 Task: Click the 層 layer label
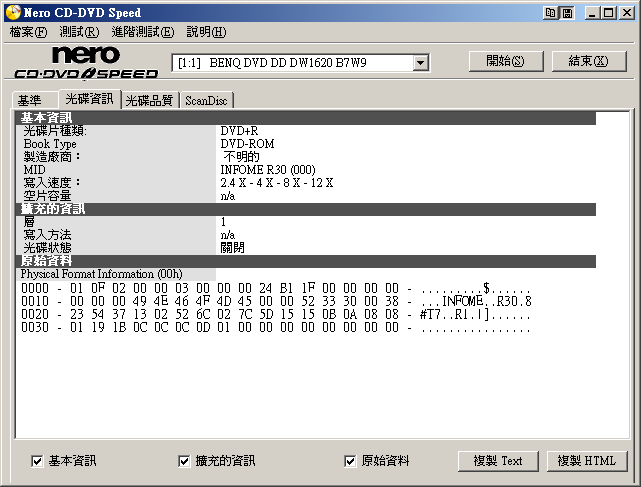(x=29, y=222)
